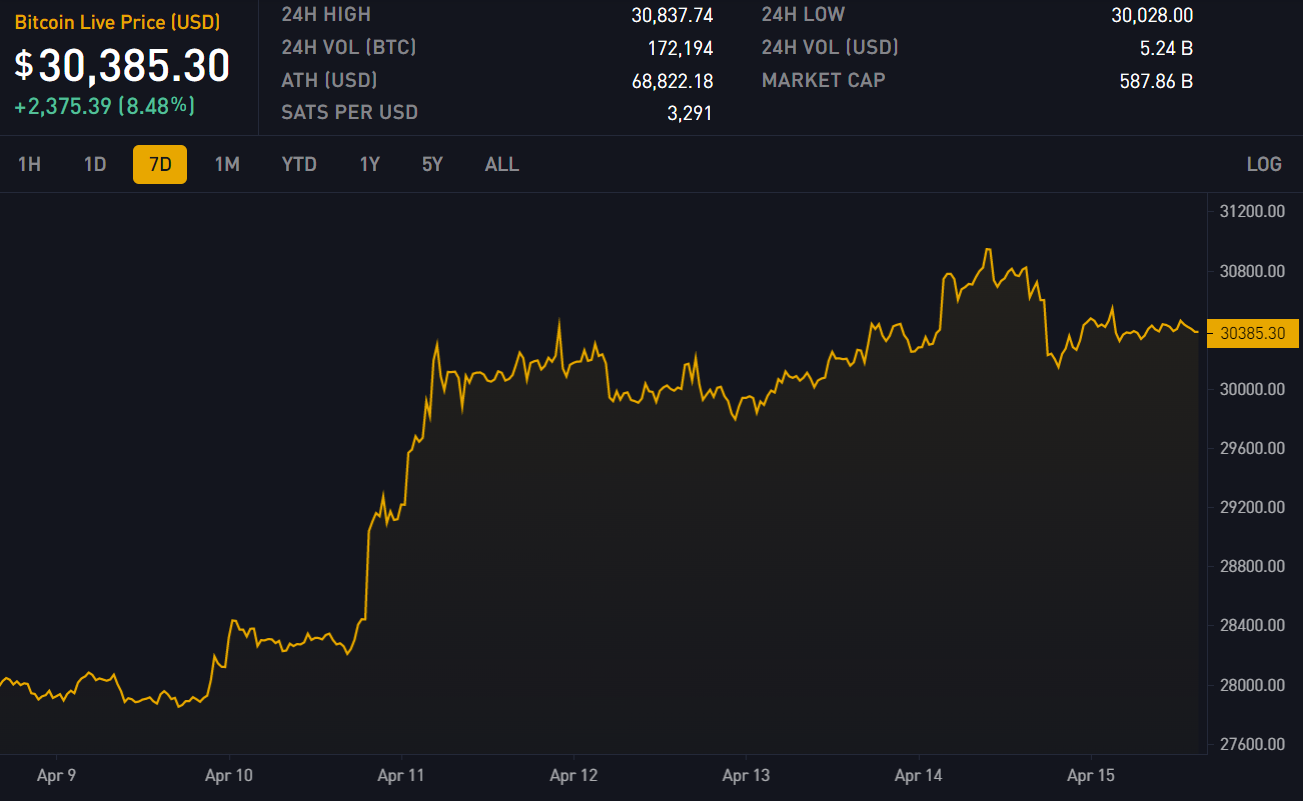
Task: Click the 24H HIGH value 30,837.74
Action: point(671,15)
